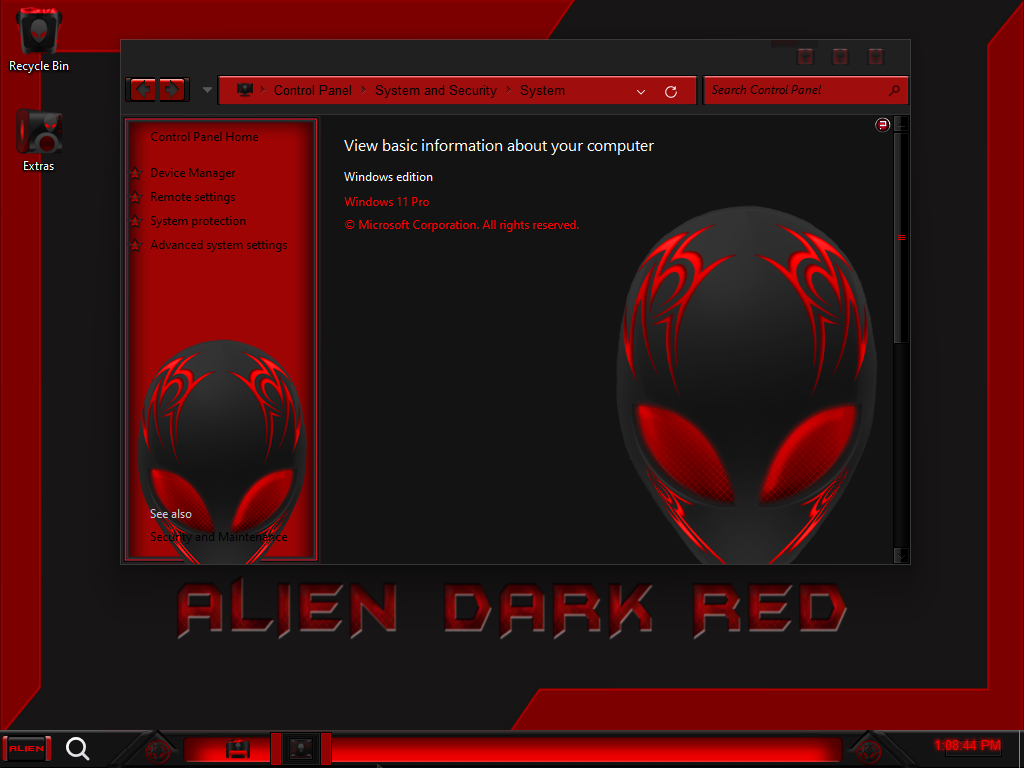Click the Microsoft Corporation copyright text
This screenshot has height=768, width=1024.
point(462,225)
